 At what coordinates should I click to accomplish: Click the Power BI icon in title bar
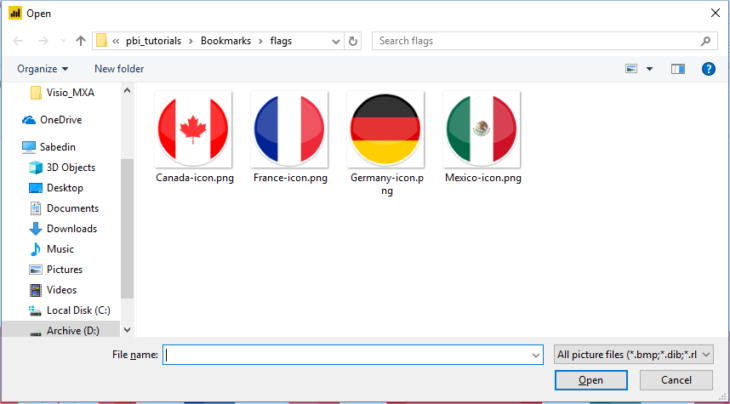(15, 13)
